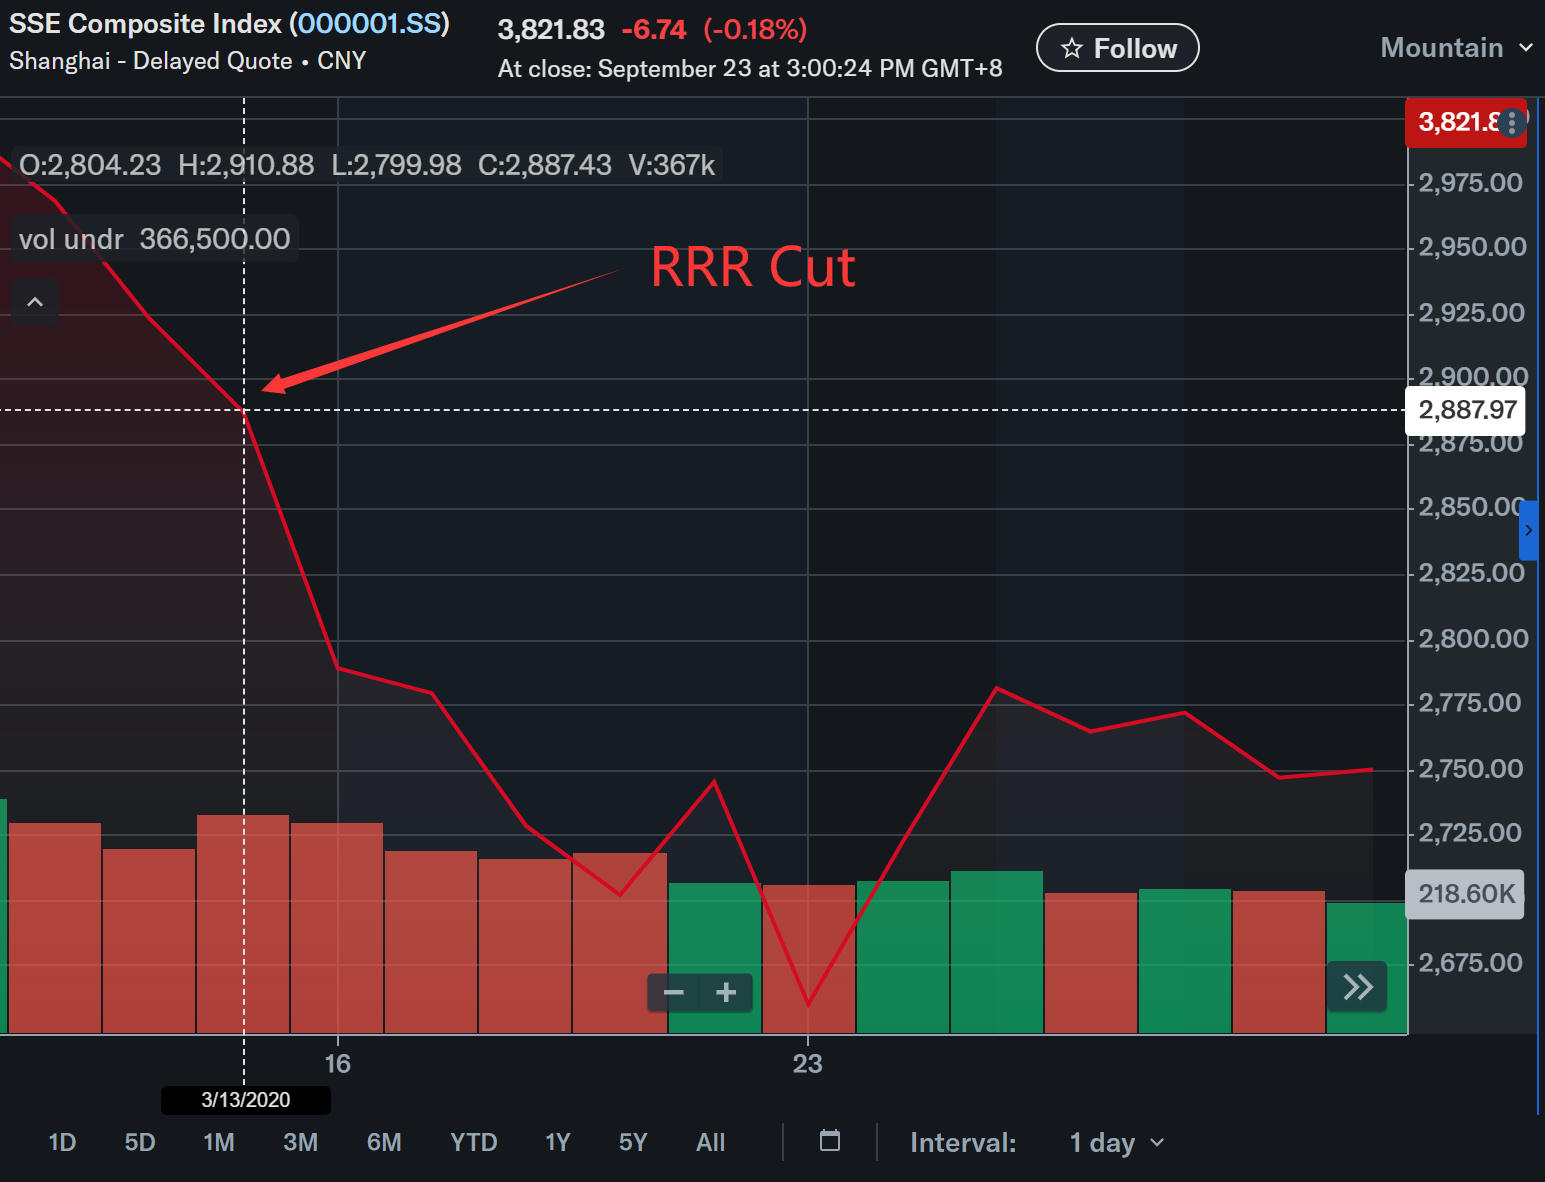Click the 2,975.00 price axis label
Viewport: 1545px width, 1182px height.
click(1471, 183)
